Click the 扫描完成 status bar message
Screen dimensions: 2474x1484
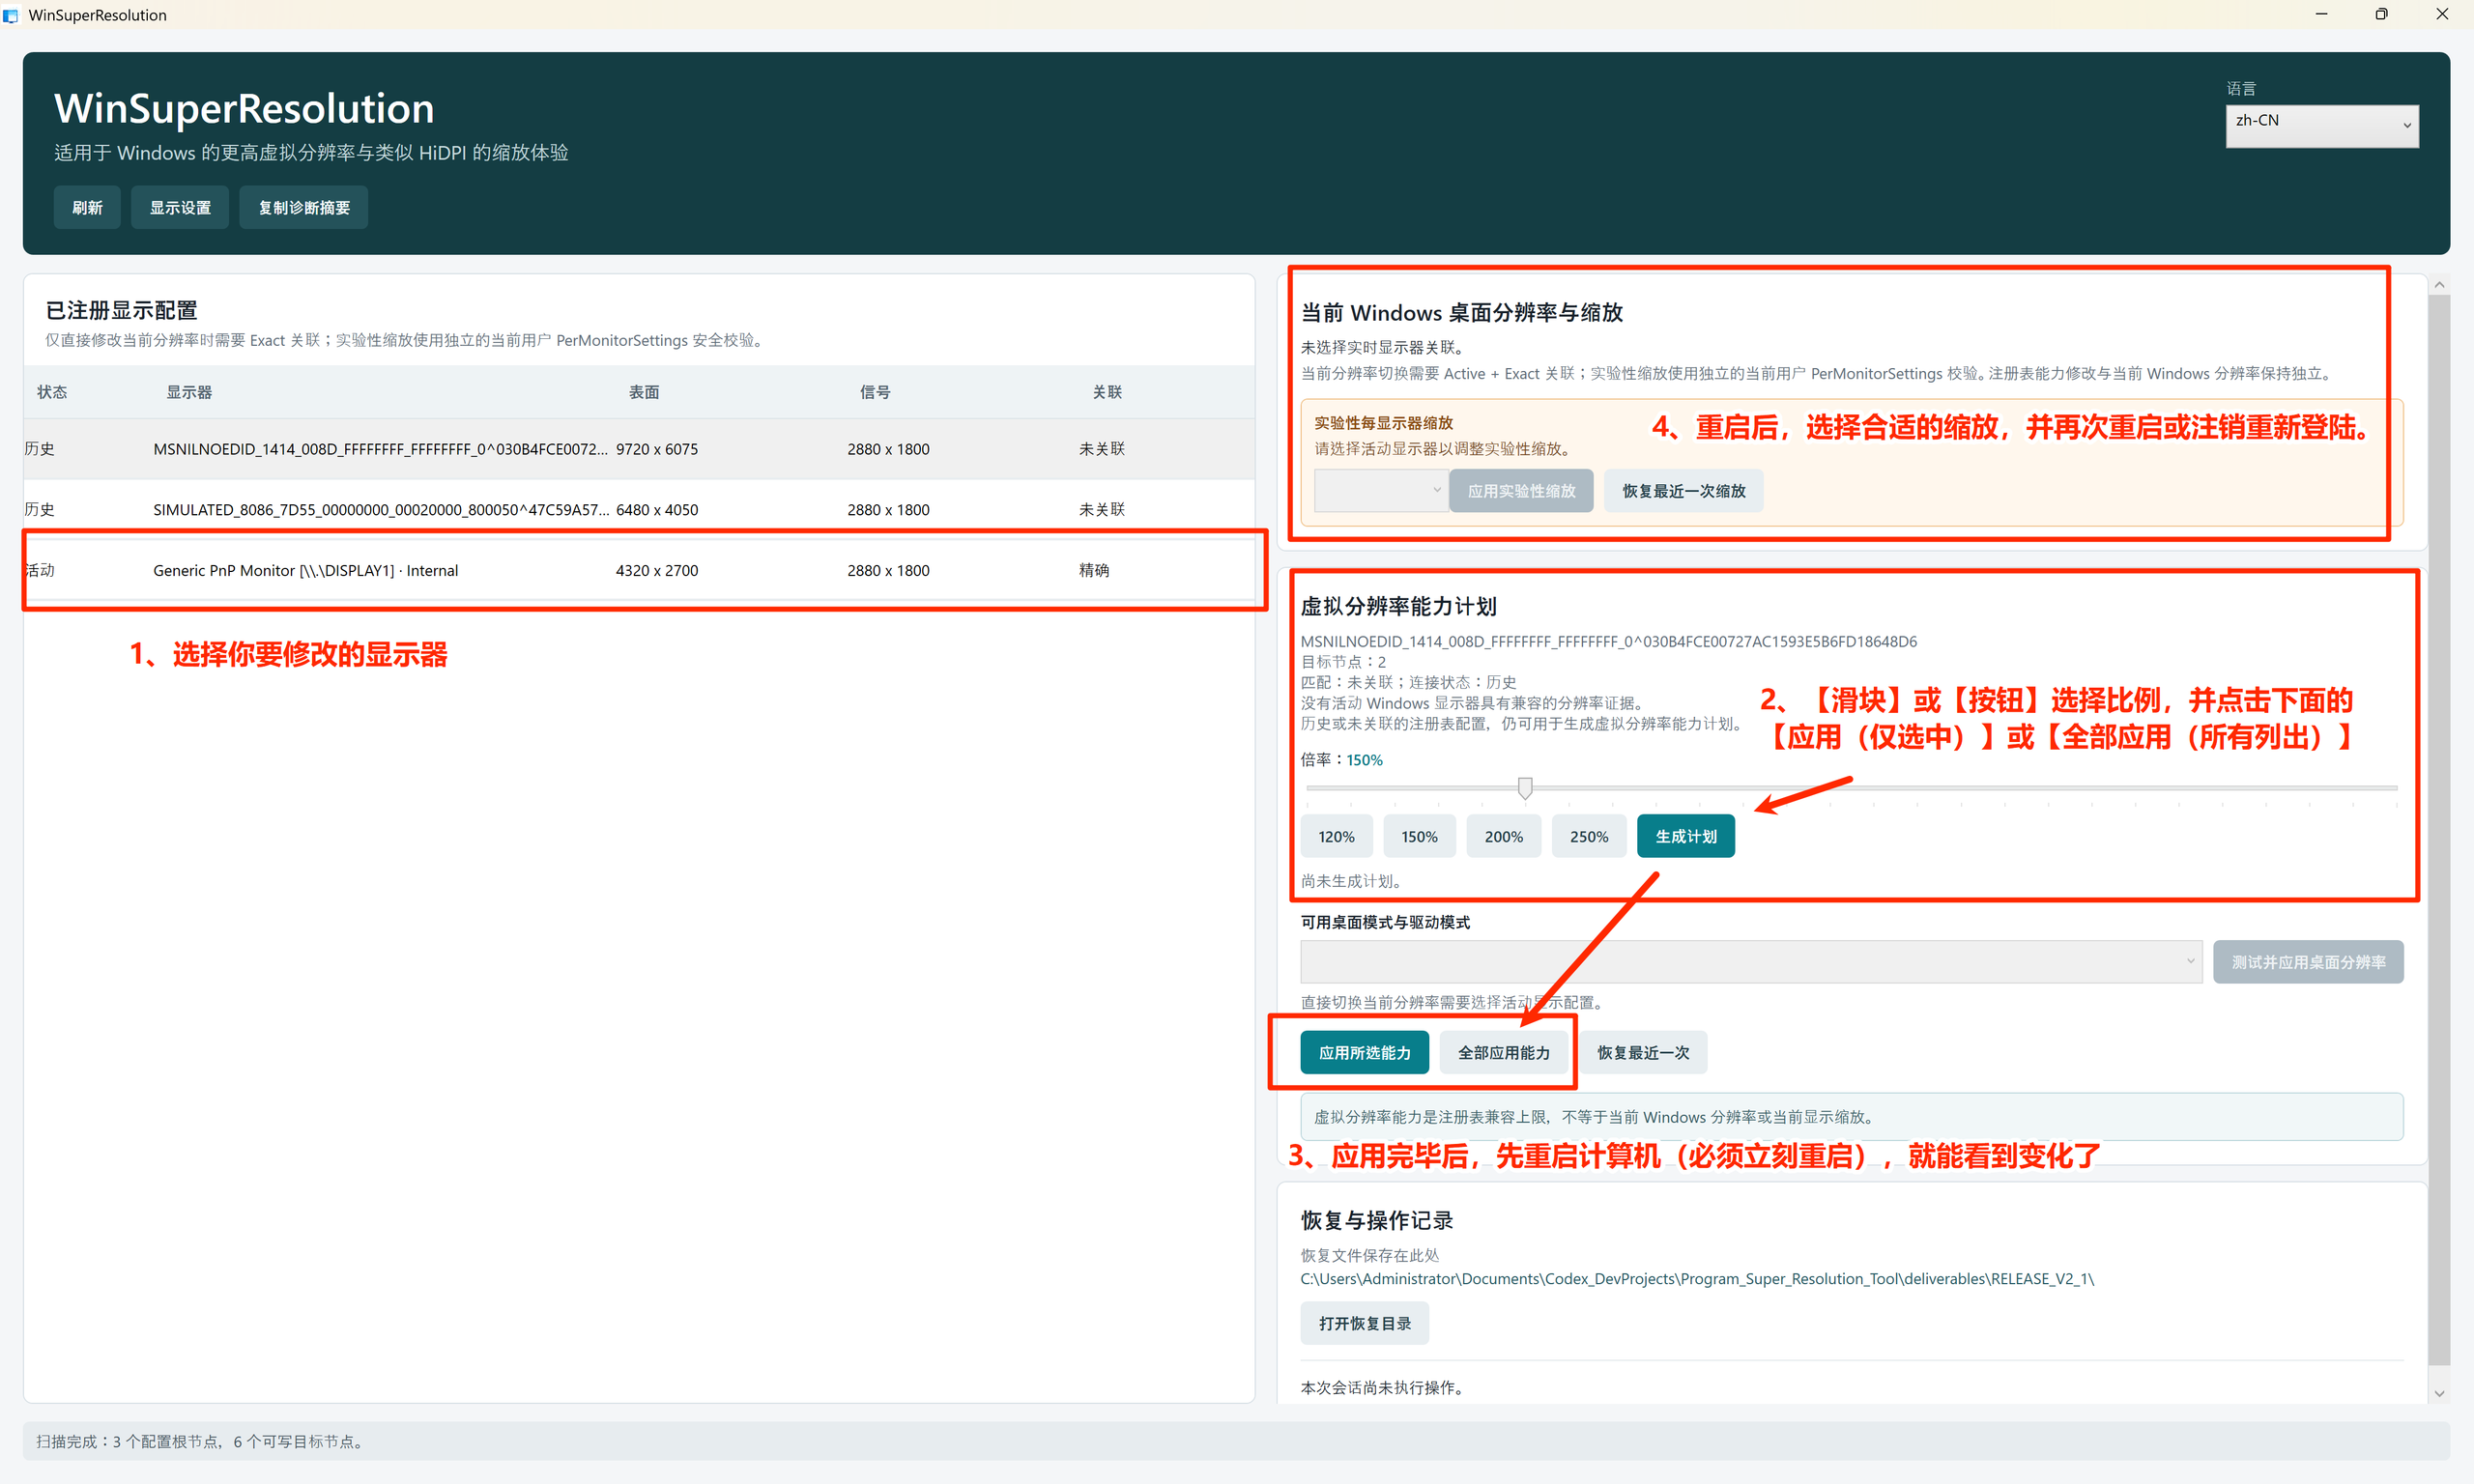tap(202, 1441)
